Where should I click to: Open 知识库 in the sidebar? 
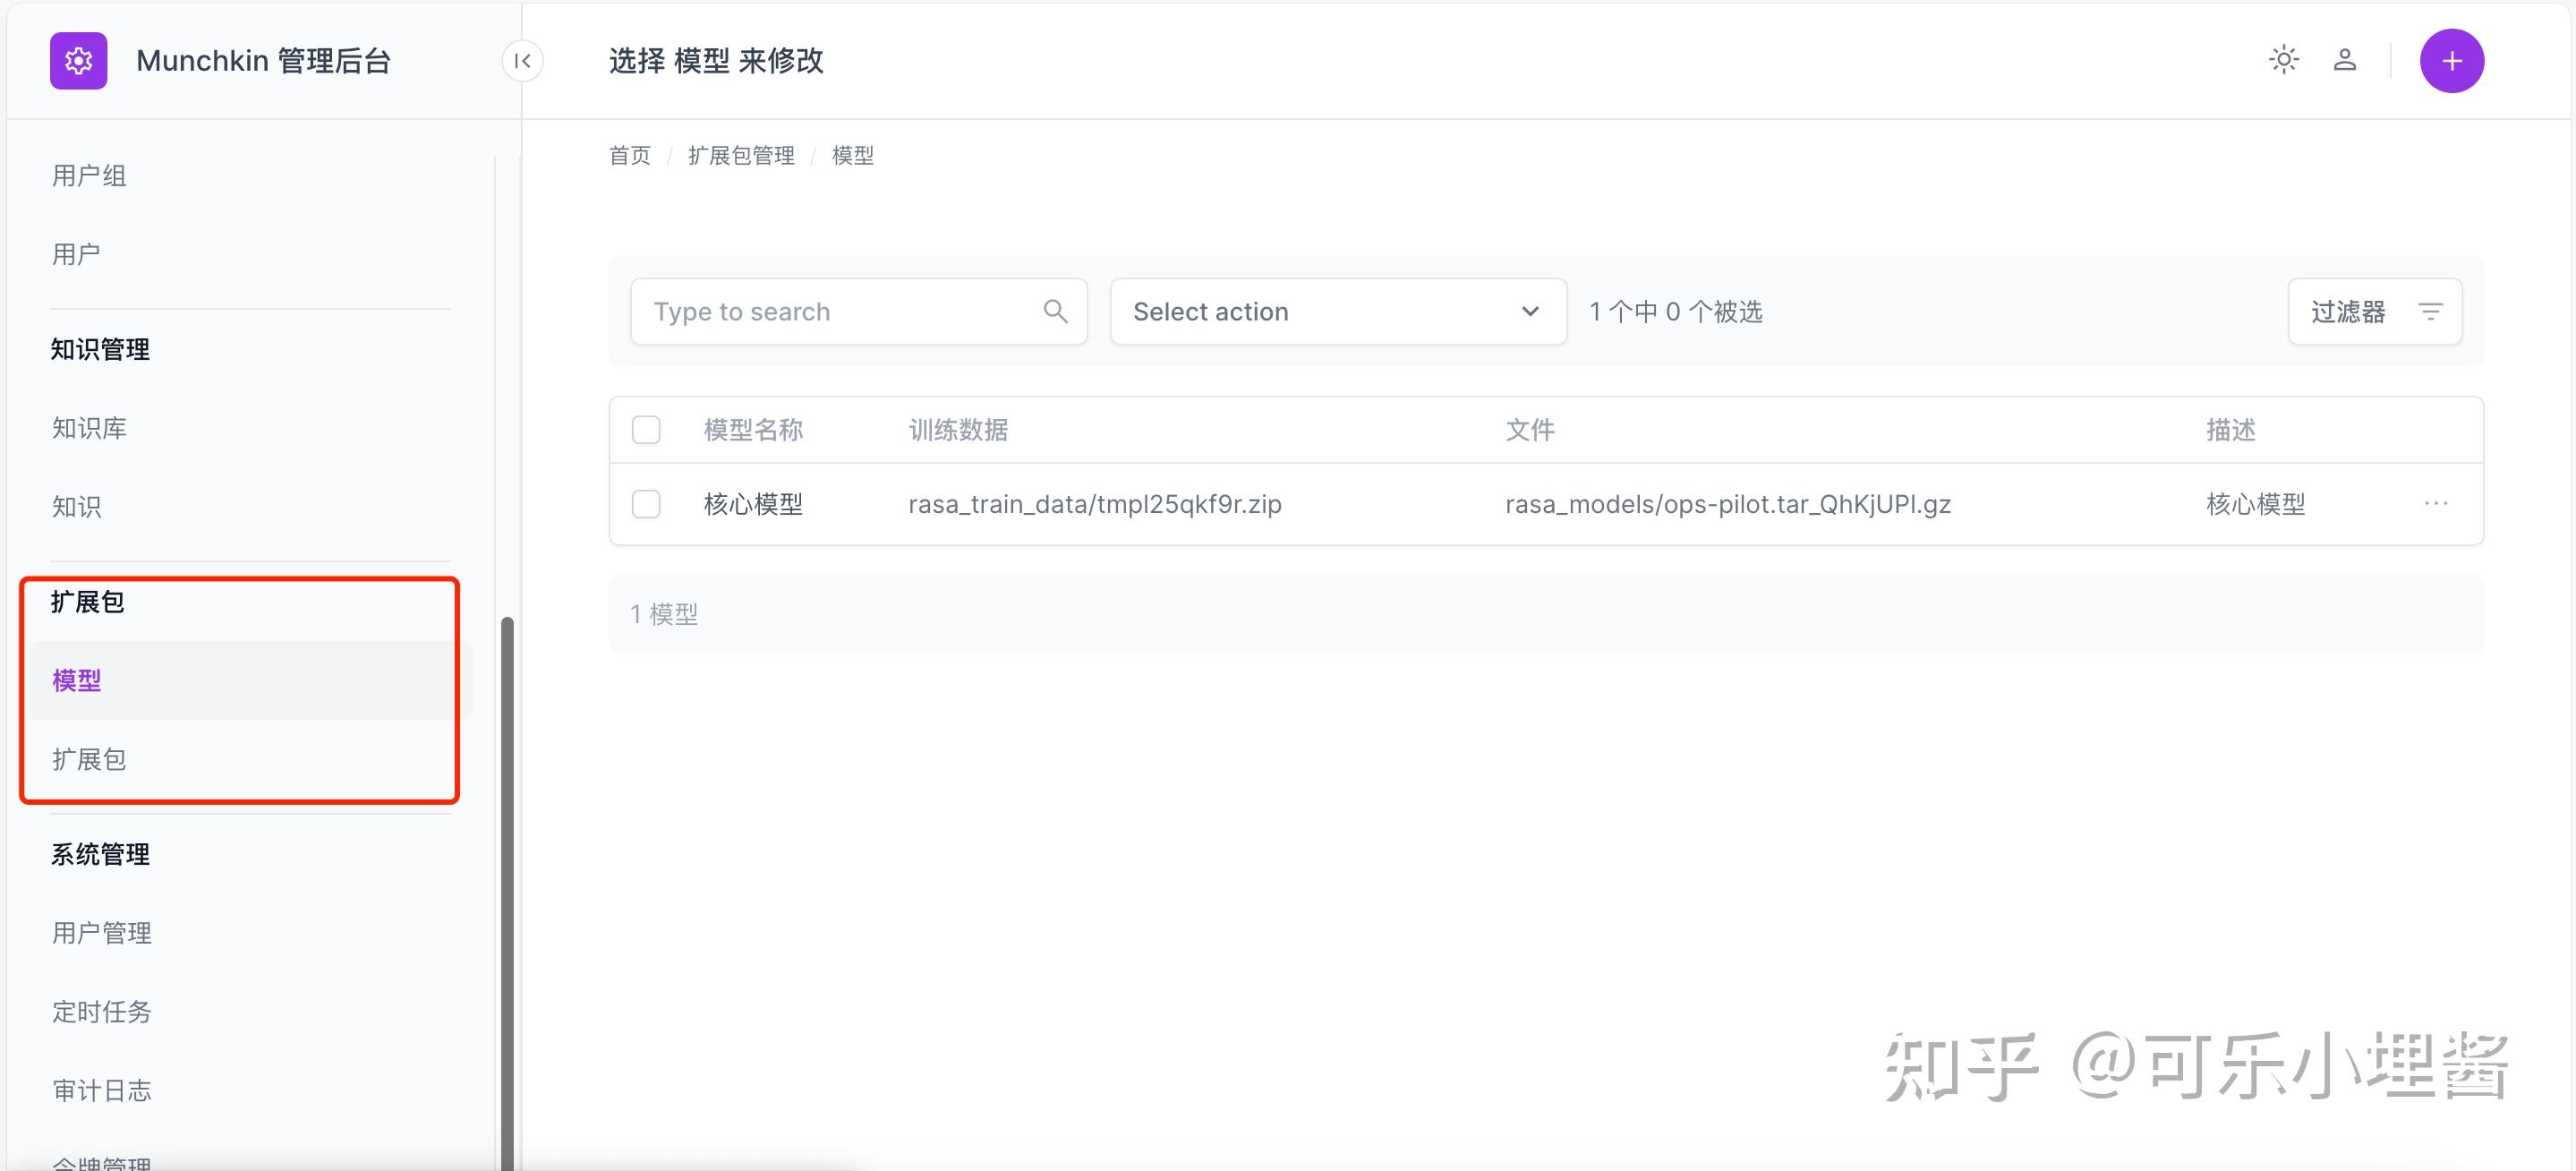(x=89, y=428)
